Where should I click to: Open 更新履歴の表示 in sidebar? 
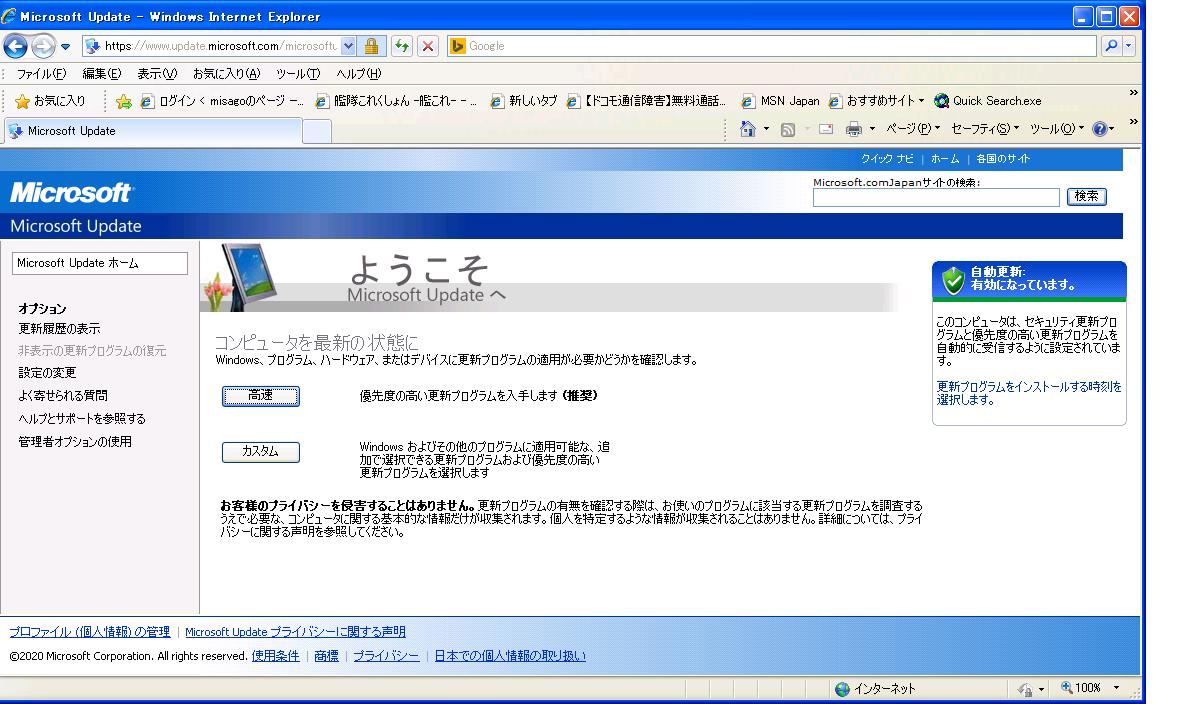point(59,329)
